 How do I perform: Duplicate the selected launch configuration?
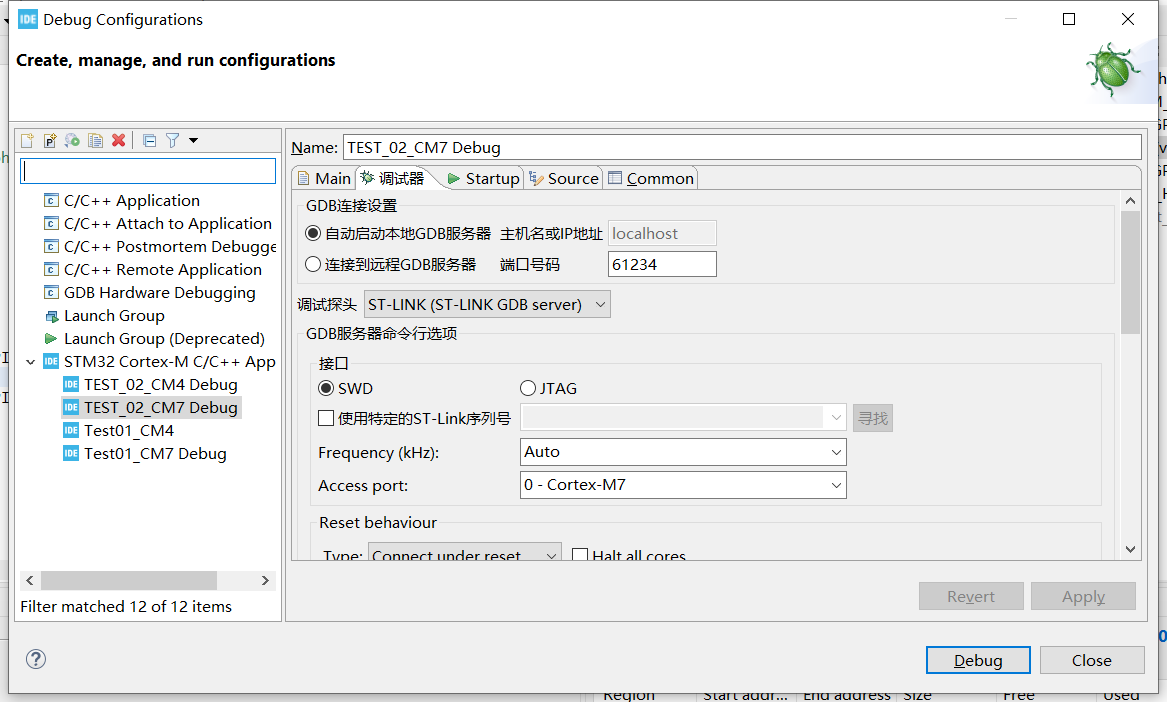click(95, 140)
